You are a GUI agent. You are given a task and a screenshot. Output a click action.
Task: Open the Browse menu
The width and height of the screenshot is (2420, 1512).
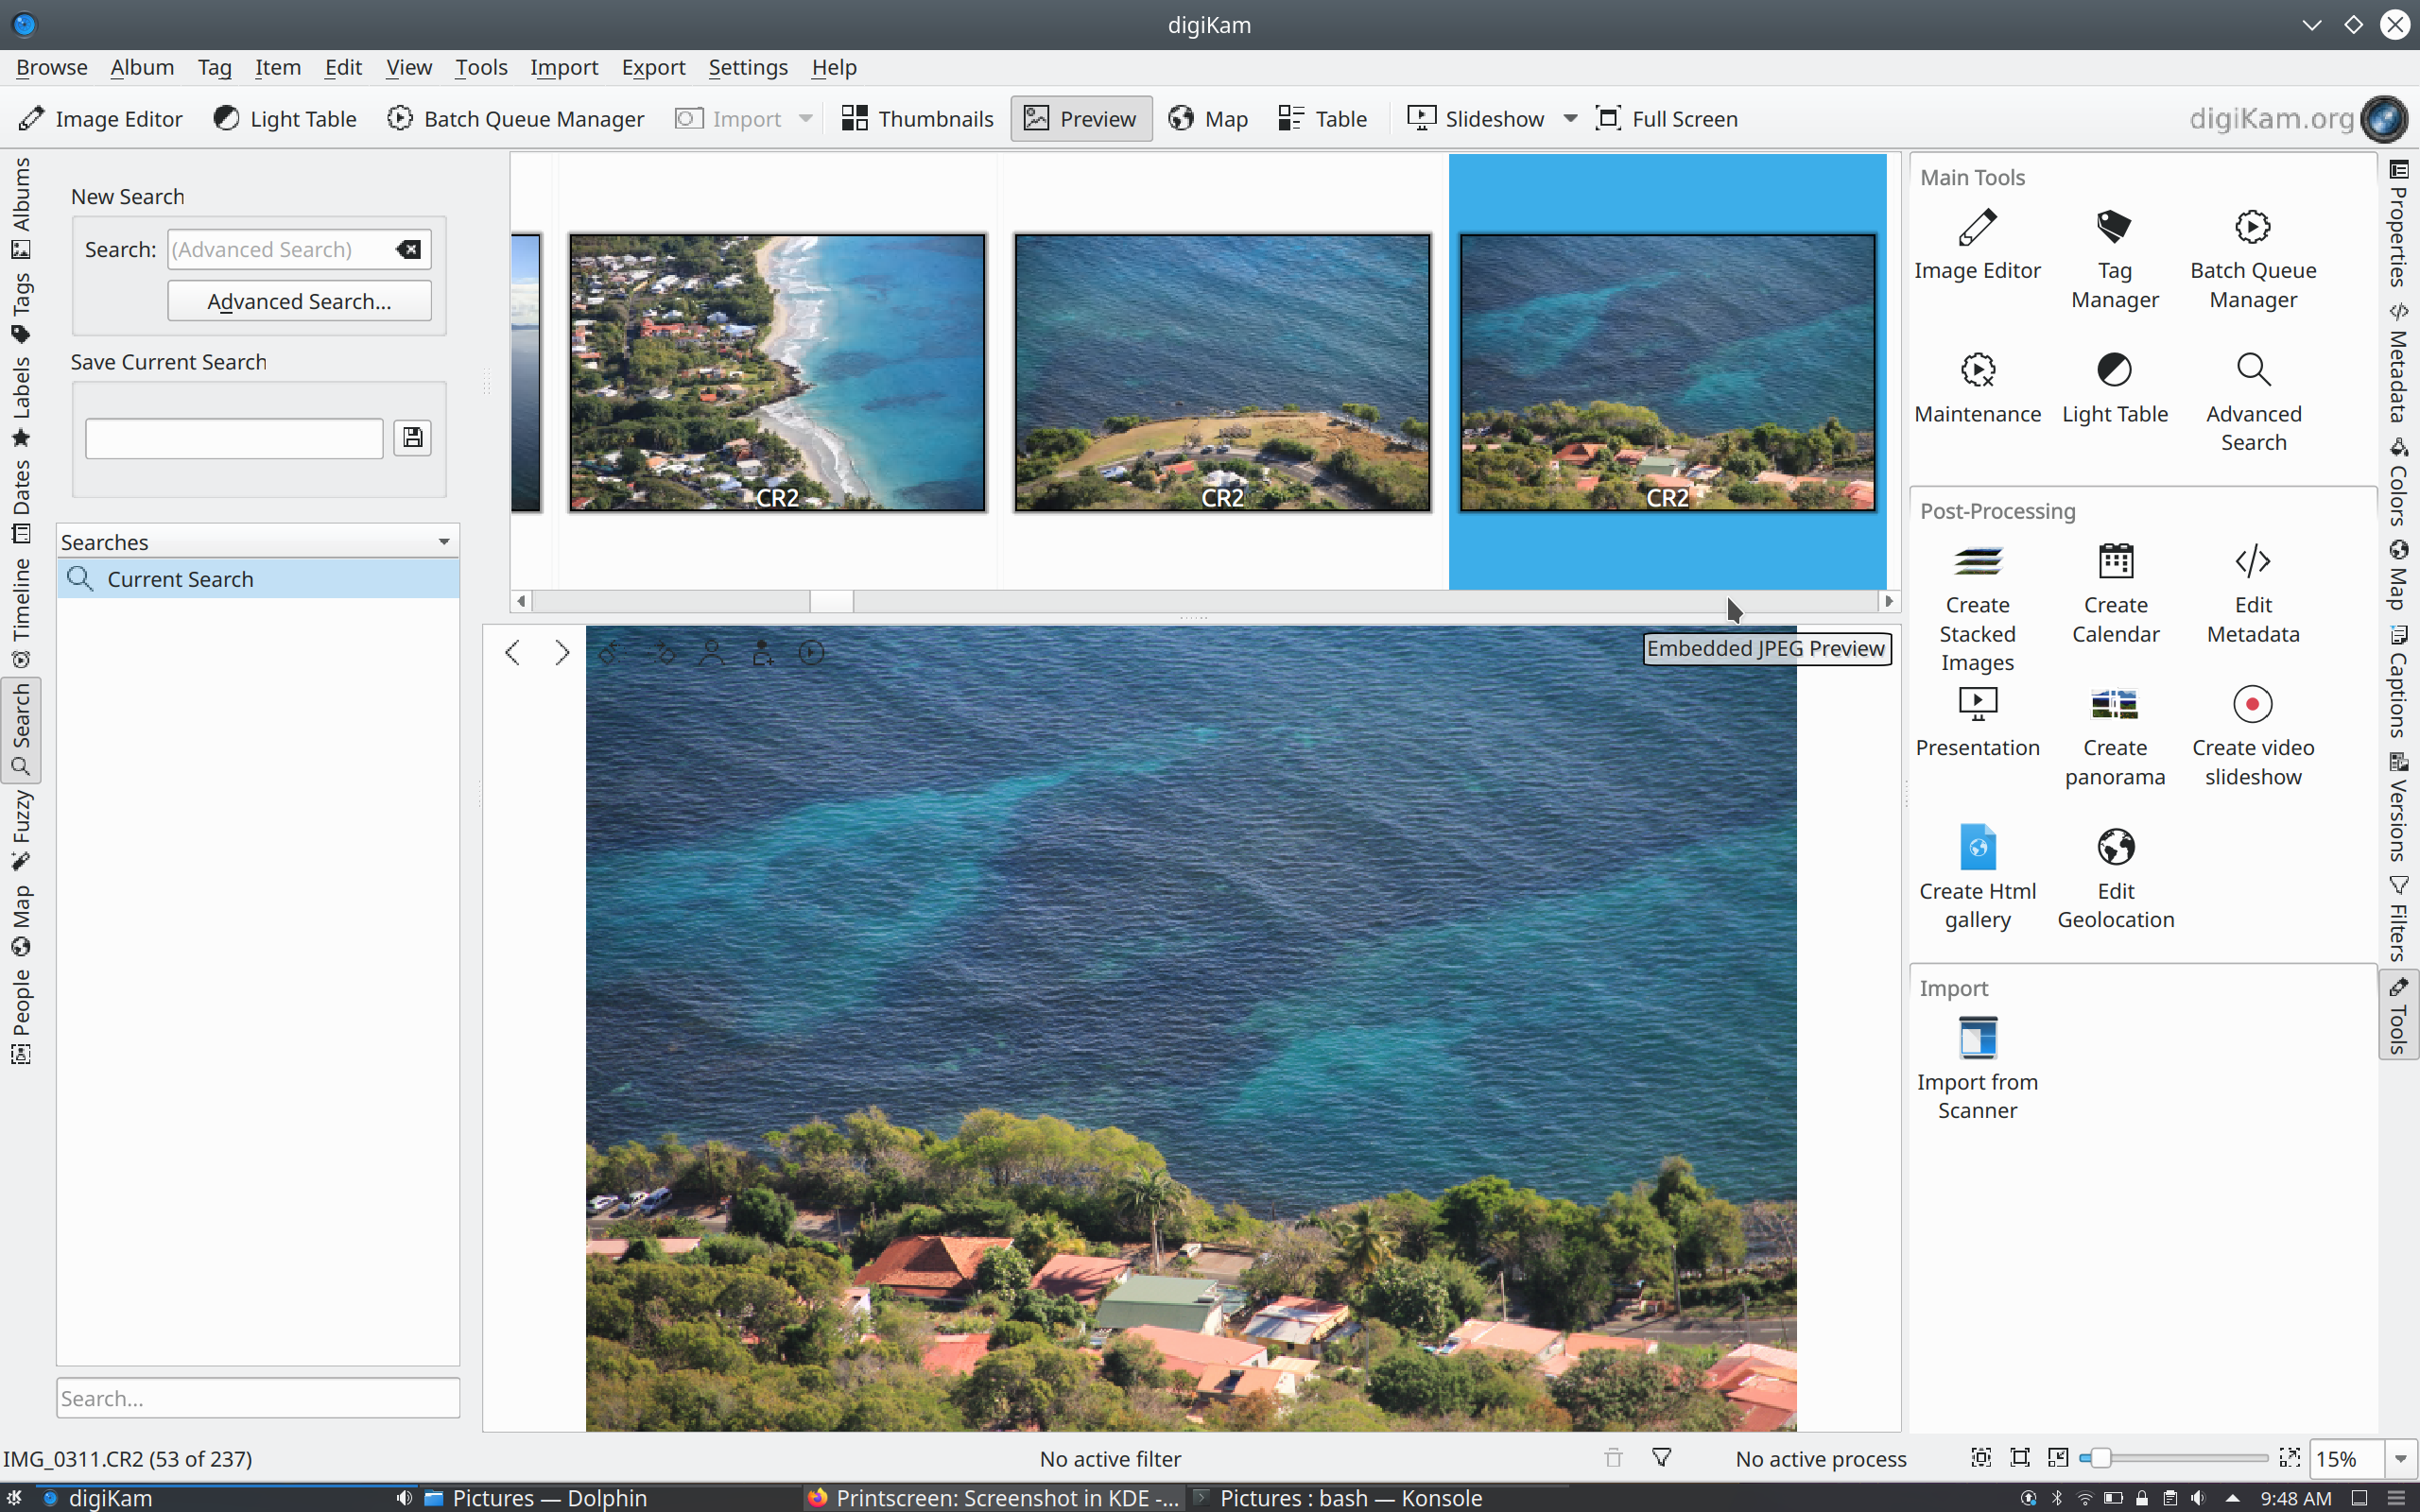tap(52, 67)
